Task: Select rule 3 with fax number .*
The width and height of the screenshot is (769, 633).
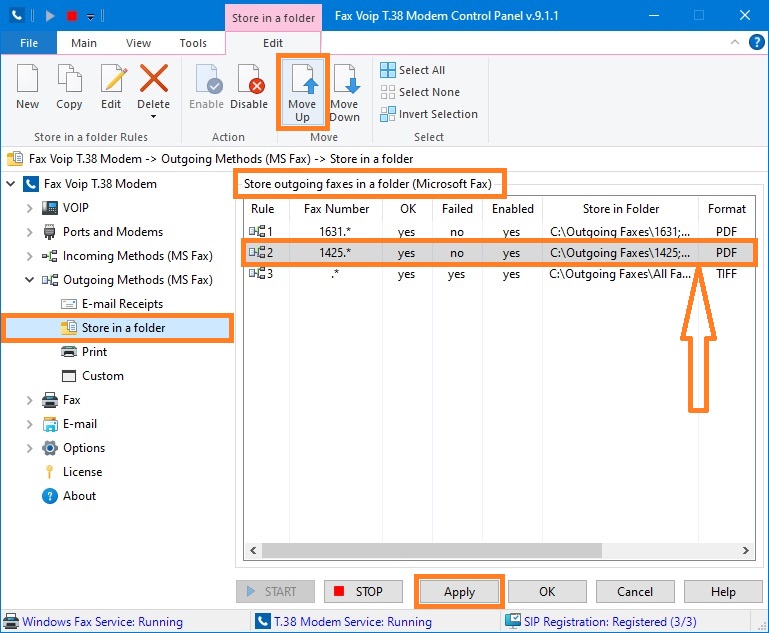Action: (x=499, y=274)
